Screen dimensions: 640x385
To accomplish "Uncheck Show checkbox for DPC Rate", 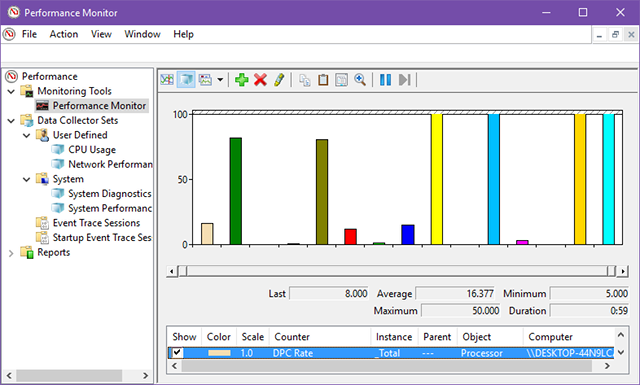I will point(177,352).
